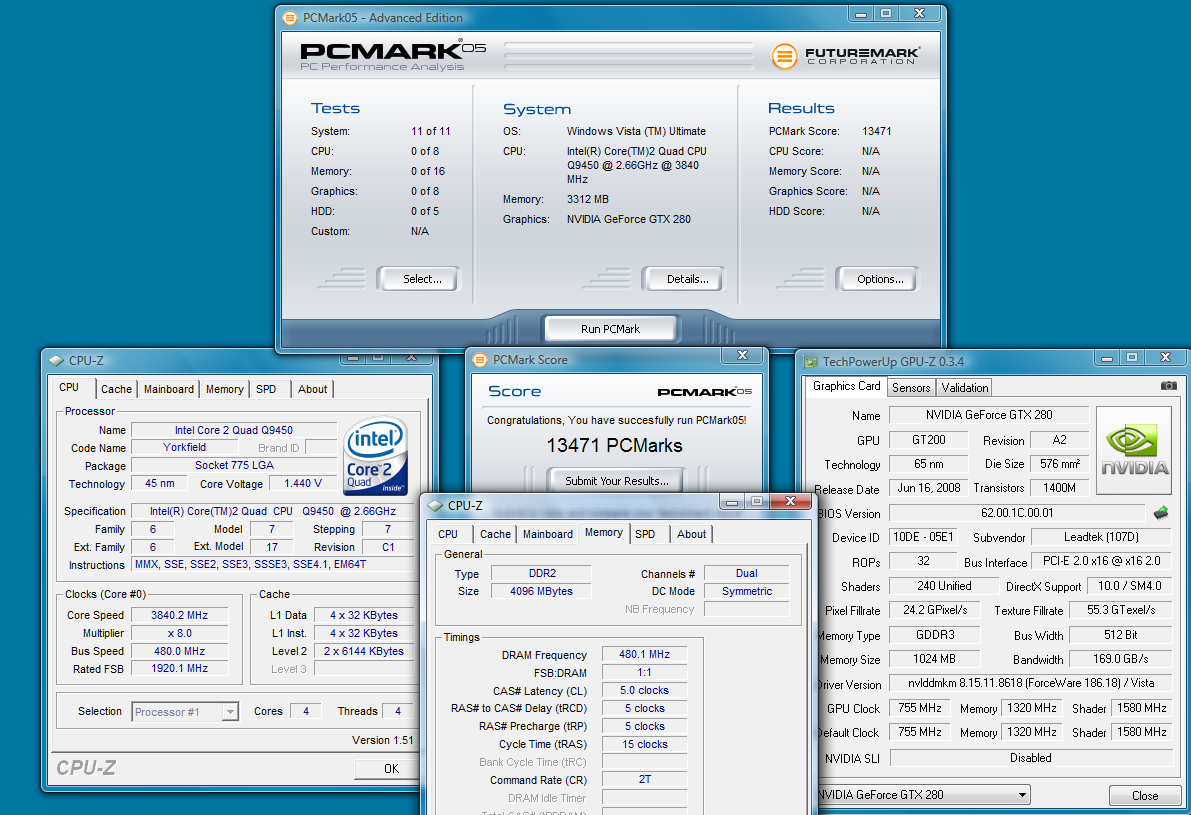Open the Mainboard tab in the CPU-Z Memory window
This screenshot has height=815, width=1191.
pyautogui.click(x=548, y=534)
